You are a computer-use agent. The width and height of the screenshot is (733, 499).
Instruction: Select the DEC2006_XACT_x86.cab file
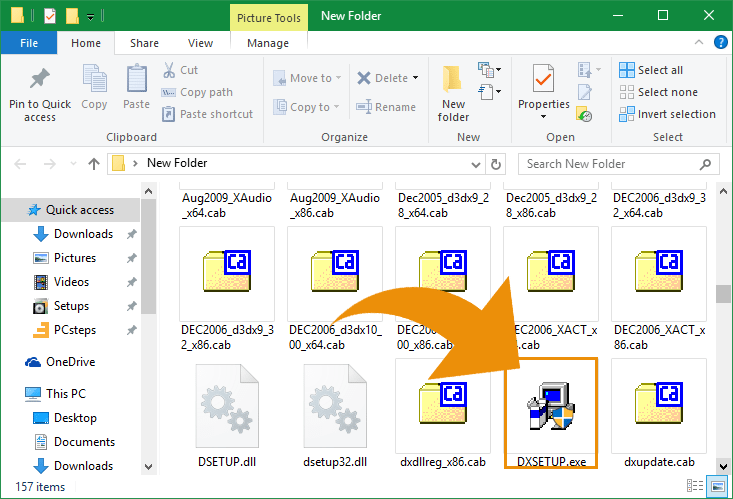click(659, 290)
